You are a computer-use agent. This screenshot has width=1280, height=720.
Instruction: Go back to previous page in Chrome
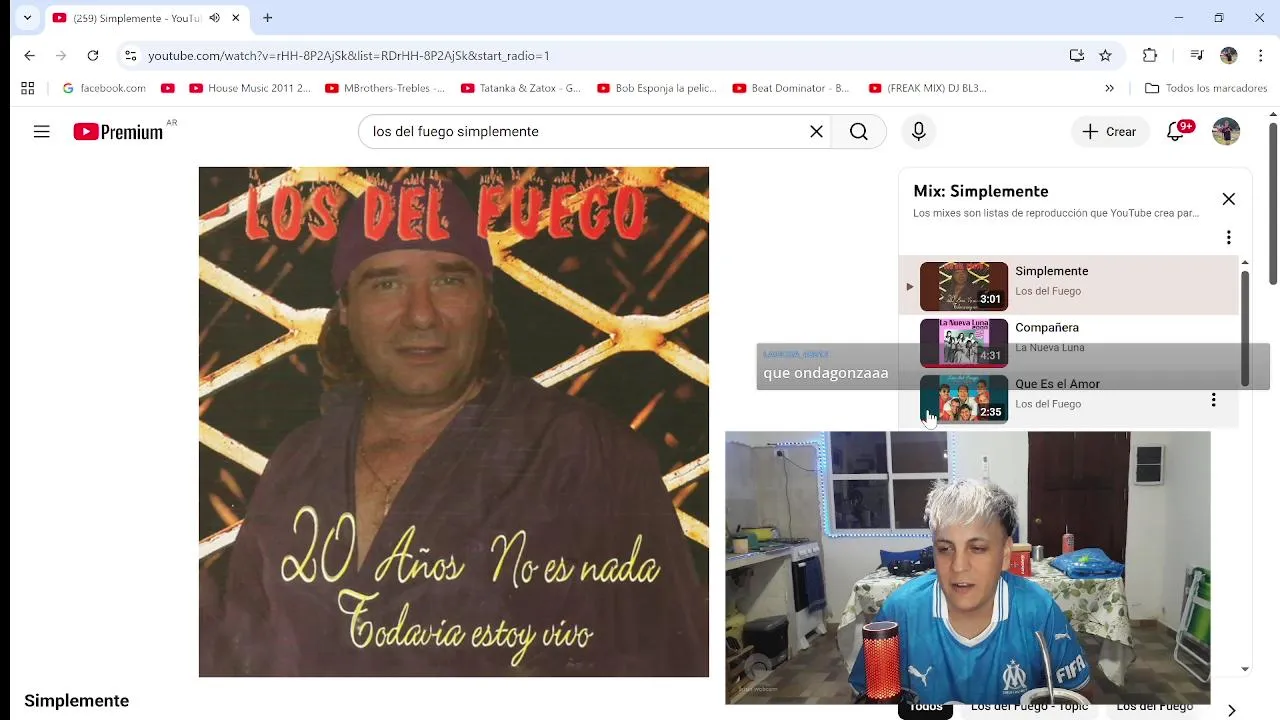click(29, 55)
